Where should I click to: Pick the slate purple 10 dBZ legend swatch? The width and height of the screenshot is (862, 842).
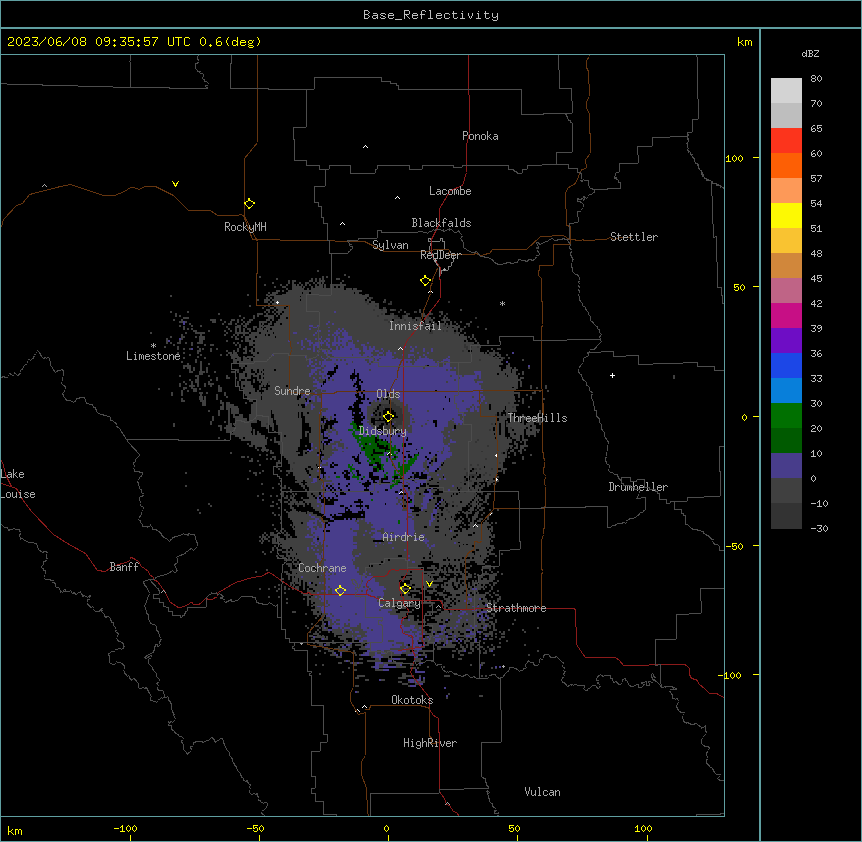coord(786,466)
